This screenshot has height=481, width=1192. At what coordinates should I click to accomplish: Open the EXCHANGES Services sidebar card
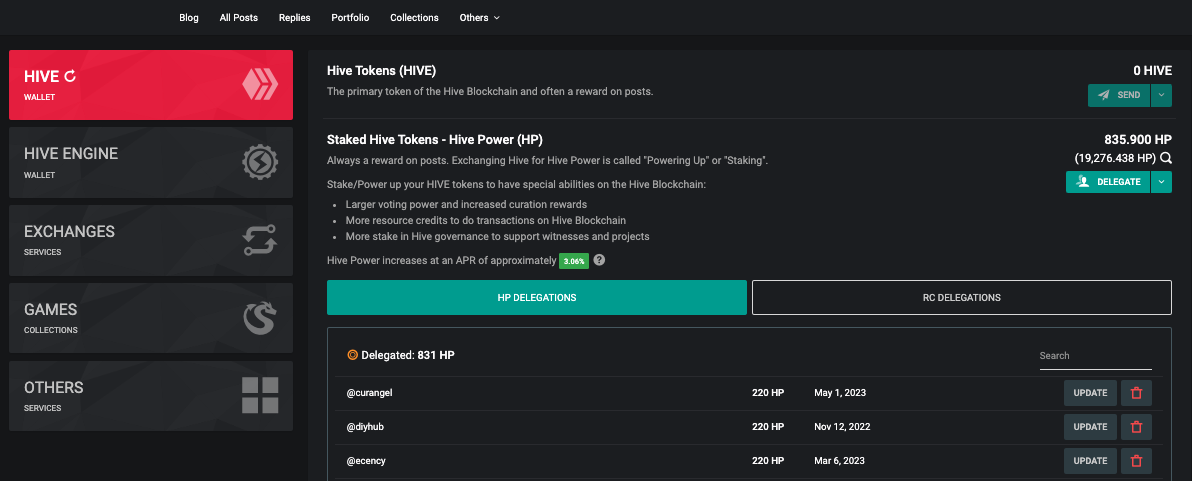151,240
